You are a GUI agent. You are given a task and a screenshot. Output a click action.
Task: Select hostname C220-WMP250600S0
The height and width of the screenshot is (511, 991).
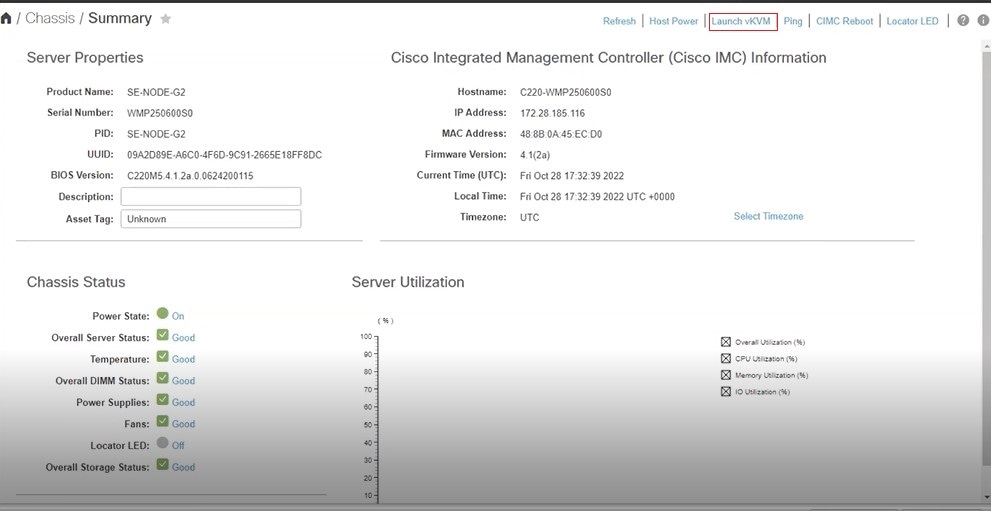click(x=566, y=92)
